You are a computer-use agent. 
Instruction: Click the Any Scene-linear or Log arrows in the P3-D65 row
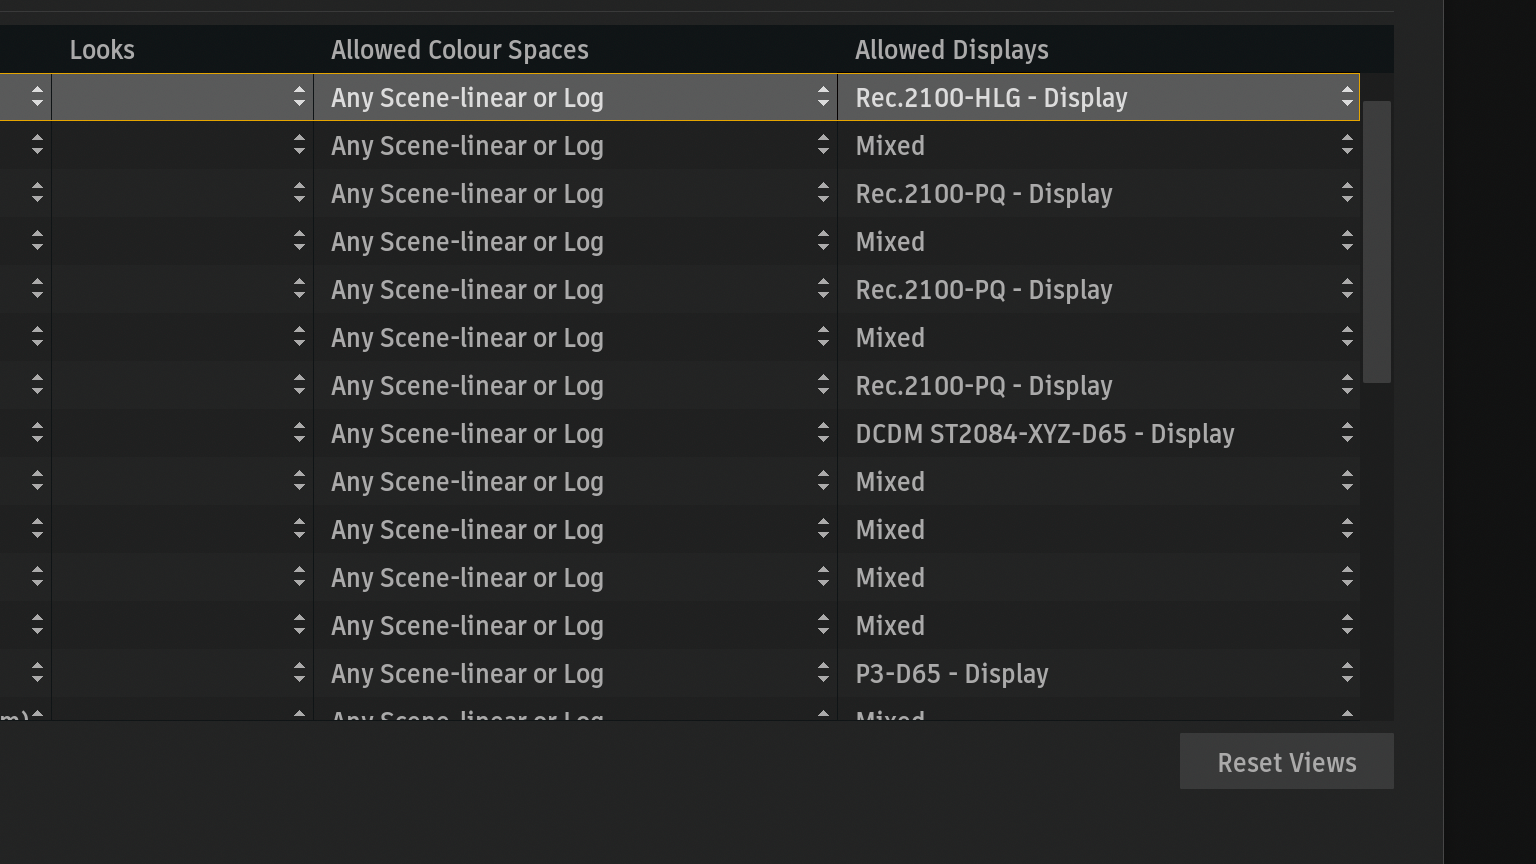coord(823,673)
